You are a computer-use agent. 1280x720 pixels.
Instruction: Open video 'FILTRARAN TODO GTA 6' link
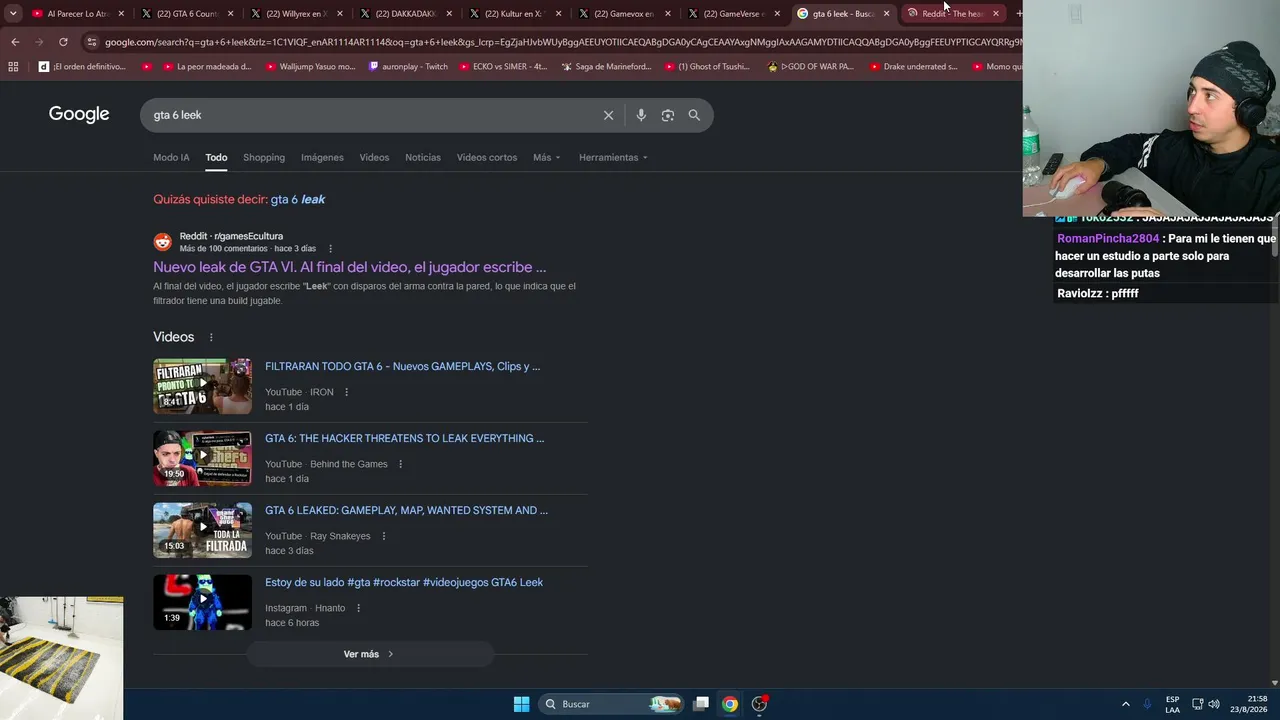click(402, 367)
